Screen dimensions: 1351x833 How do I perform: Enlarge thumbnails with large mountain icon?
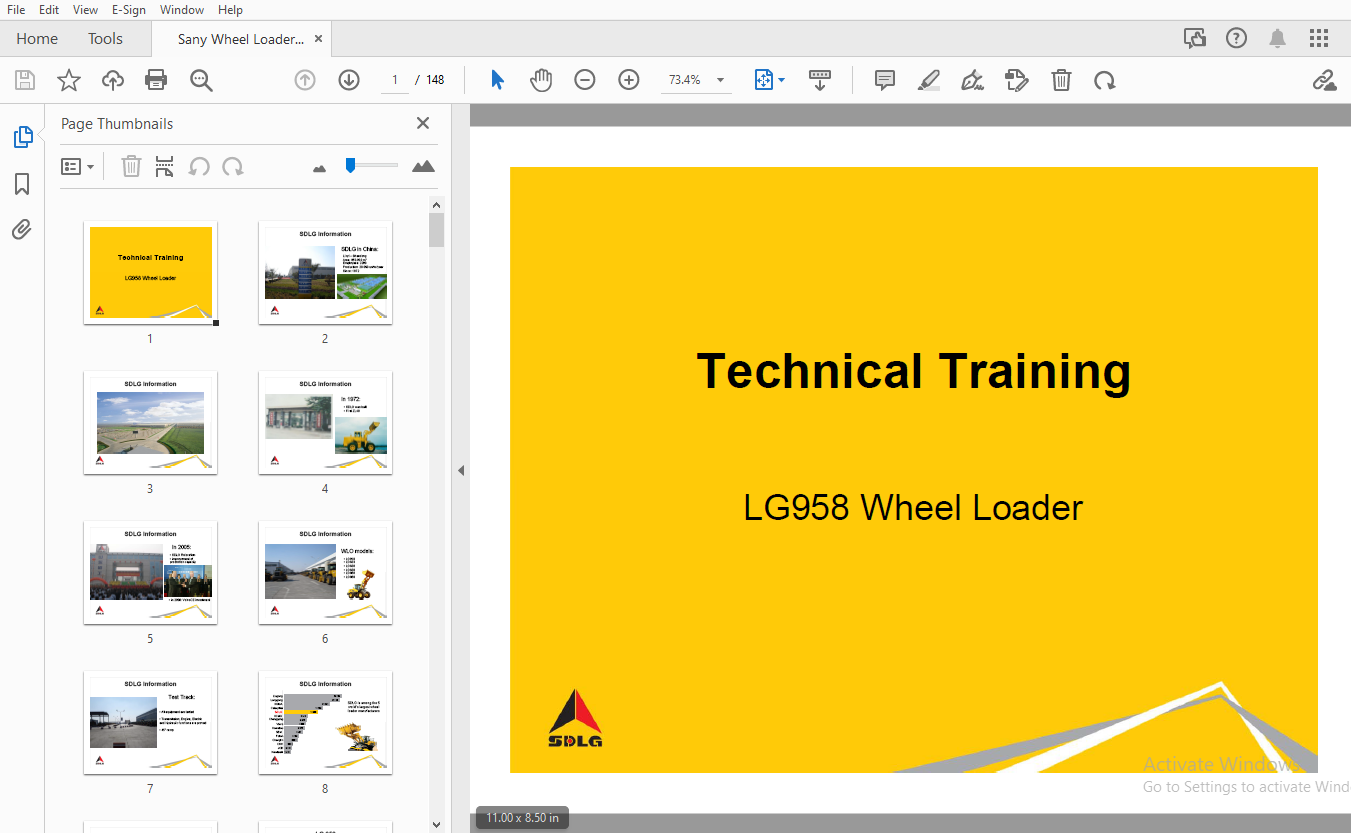pyautogui.click(x=423, y=166)
